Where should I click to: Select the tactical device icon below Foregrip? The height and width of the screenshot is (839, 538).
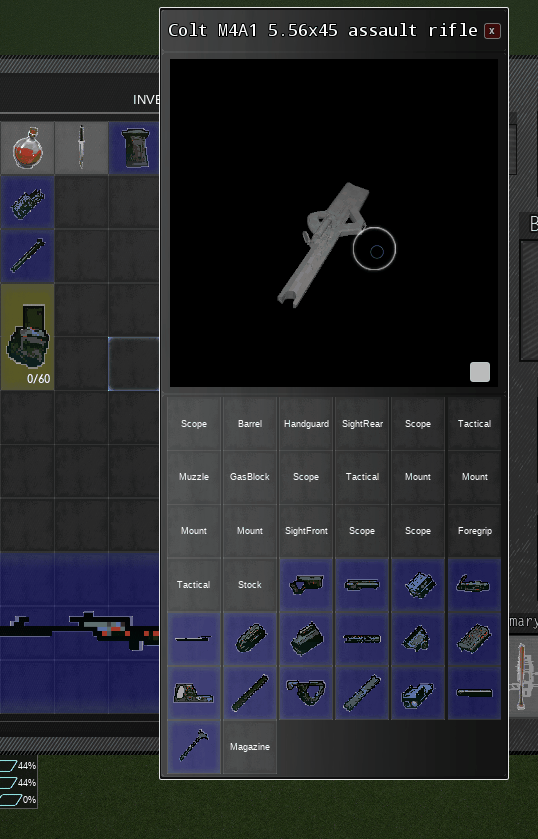click(x=474, y=585)
